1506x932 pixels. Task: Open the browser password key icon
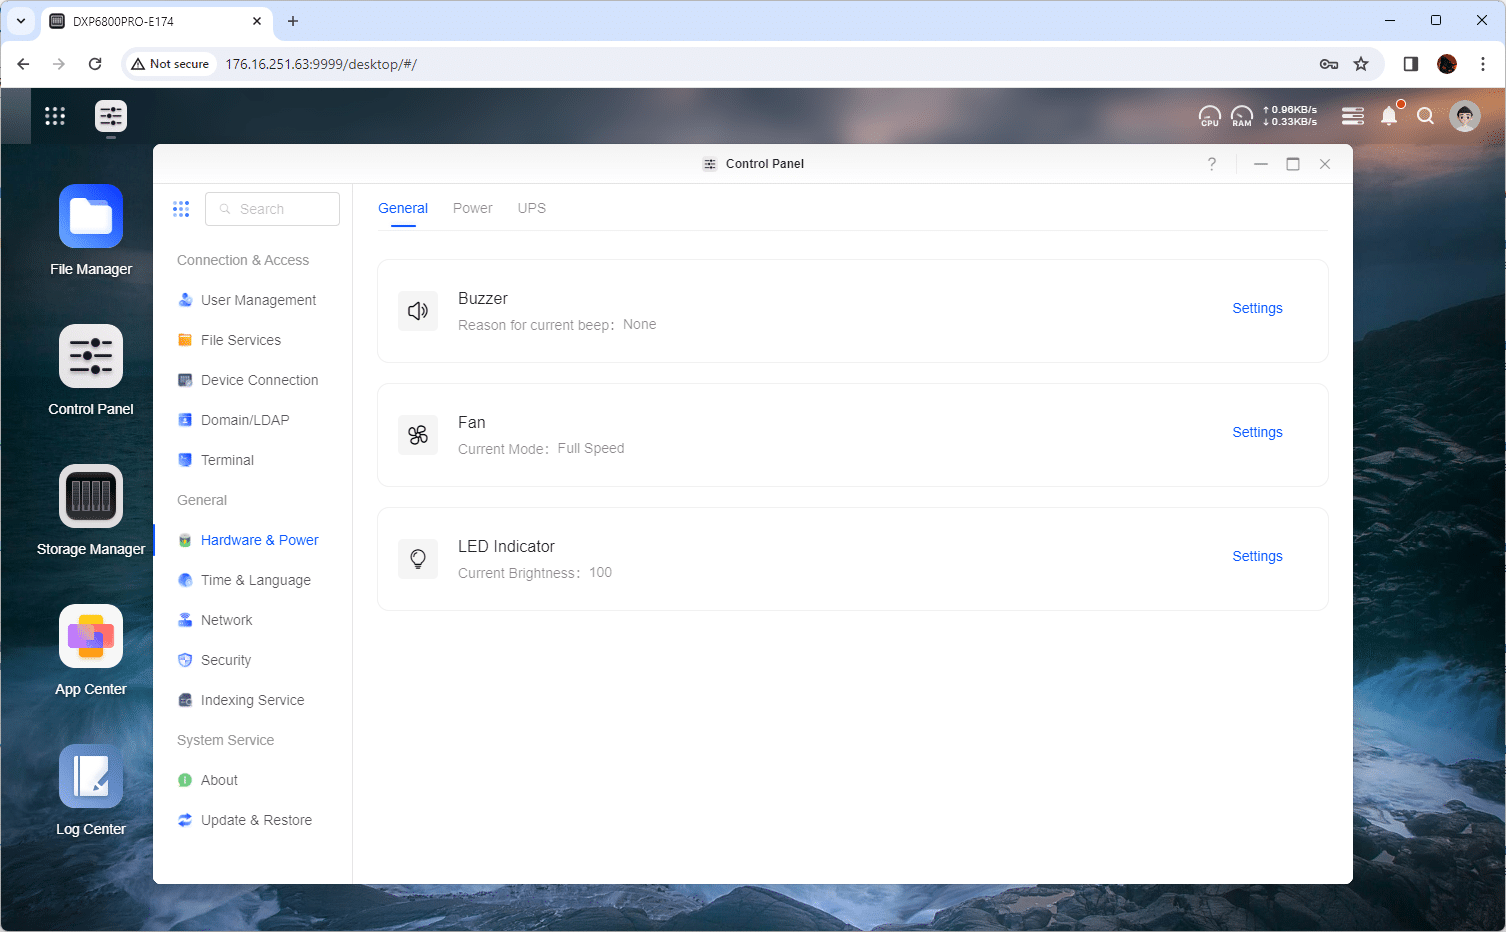click(x=1329, y=64)
